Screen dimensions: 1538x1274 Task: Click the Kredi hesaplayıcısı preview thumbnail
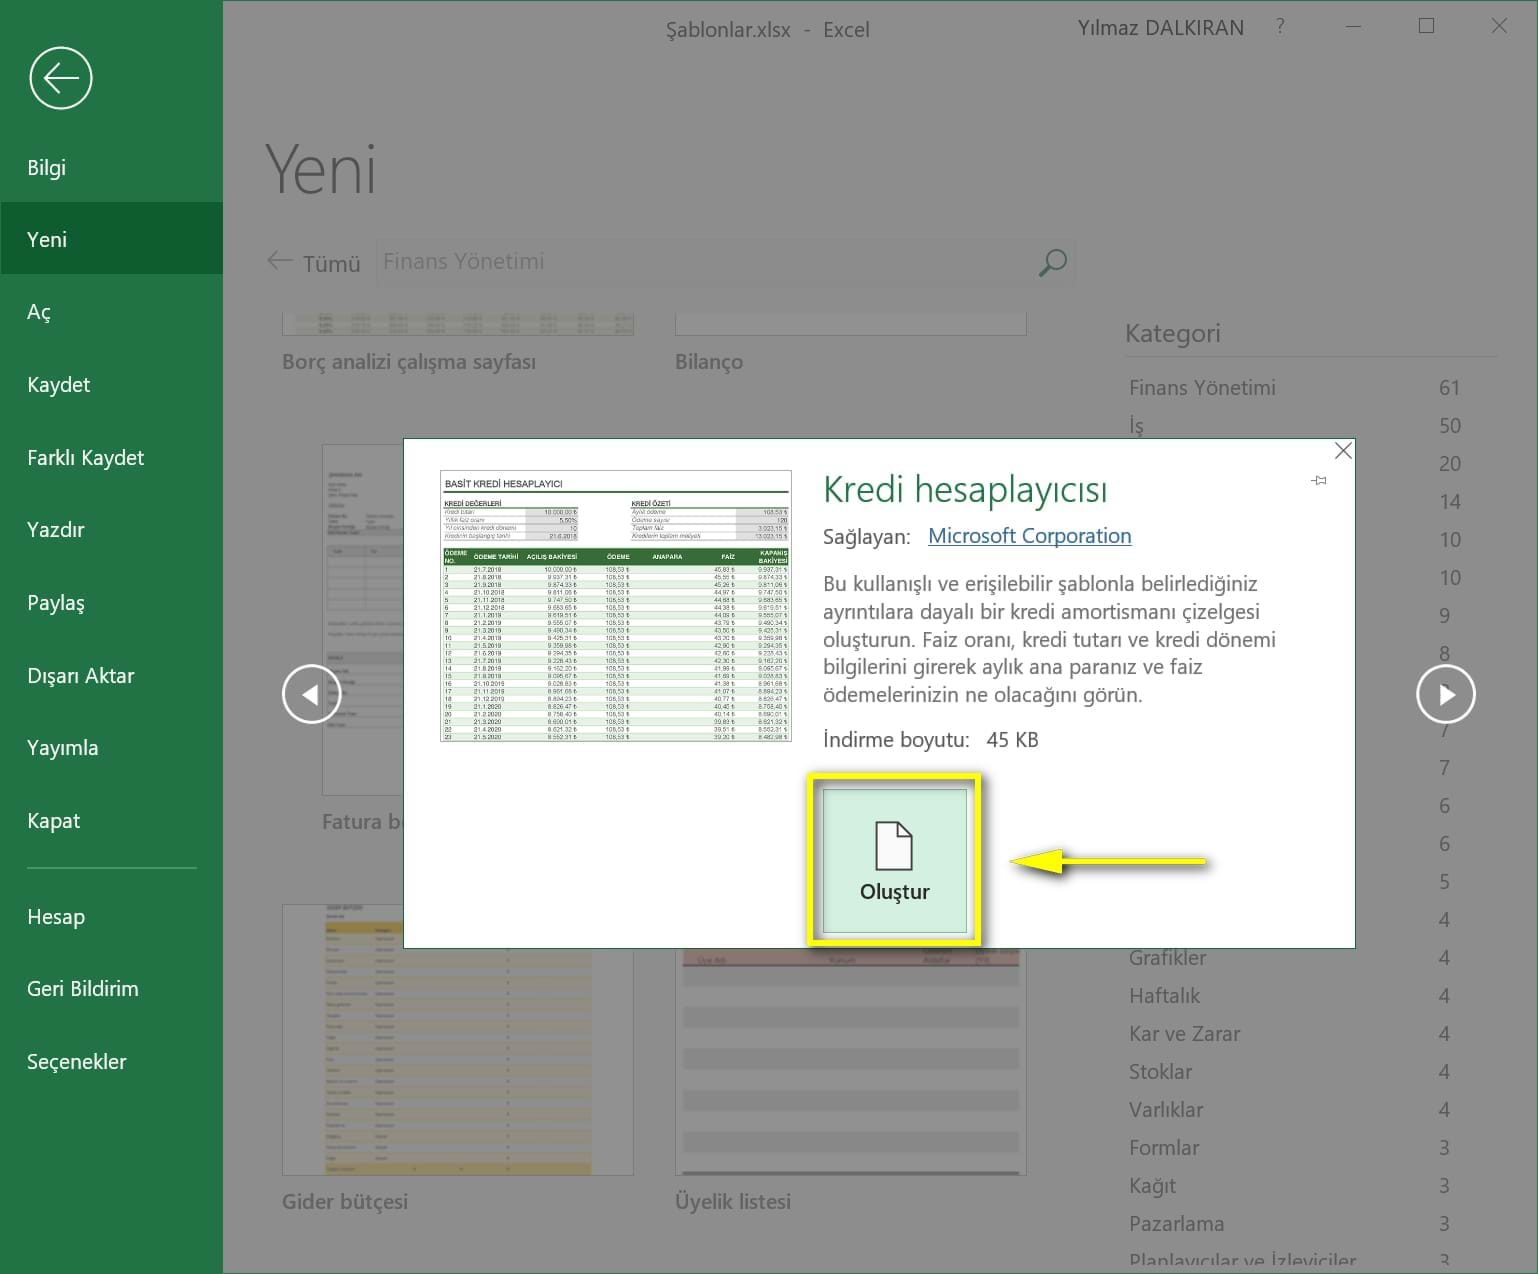tap(616, 606)
